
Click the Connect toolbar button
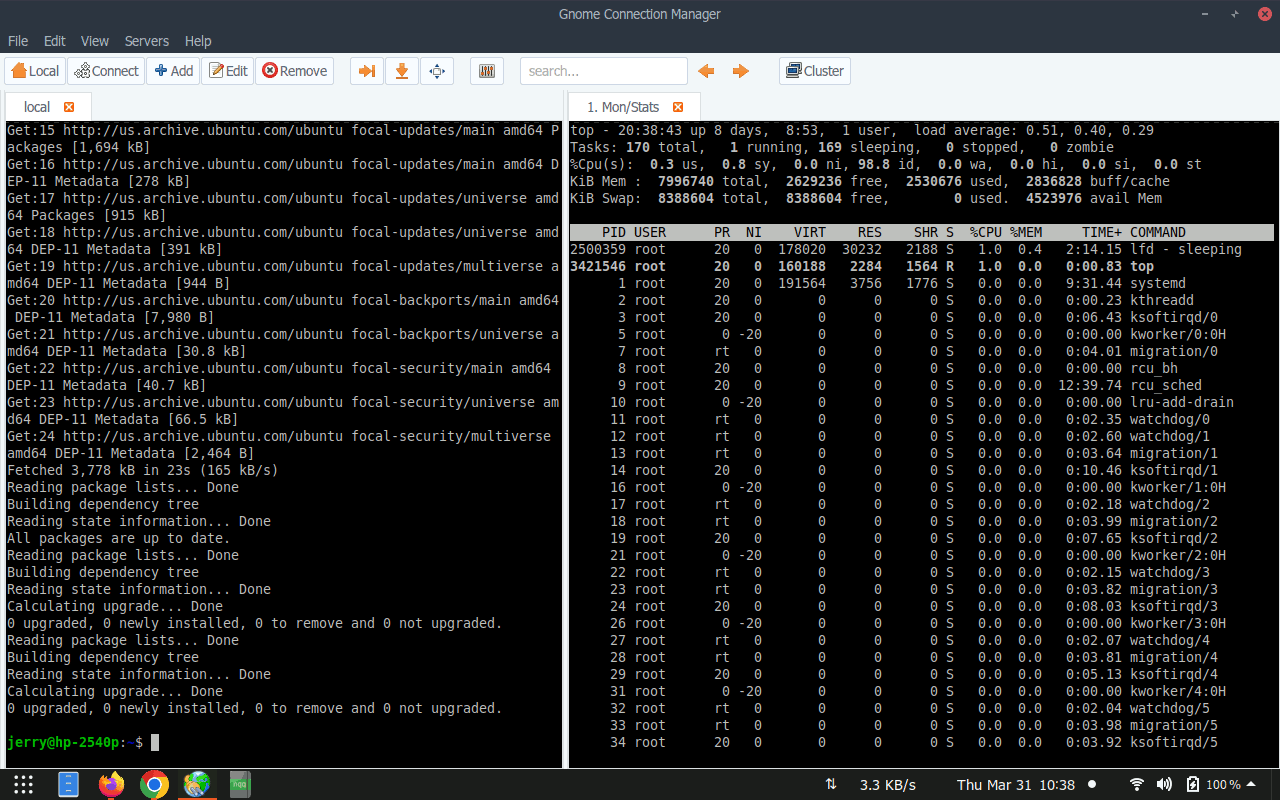point(106,71)
